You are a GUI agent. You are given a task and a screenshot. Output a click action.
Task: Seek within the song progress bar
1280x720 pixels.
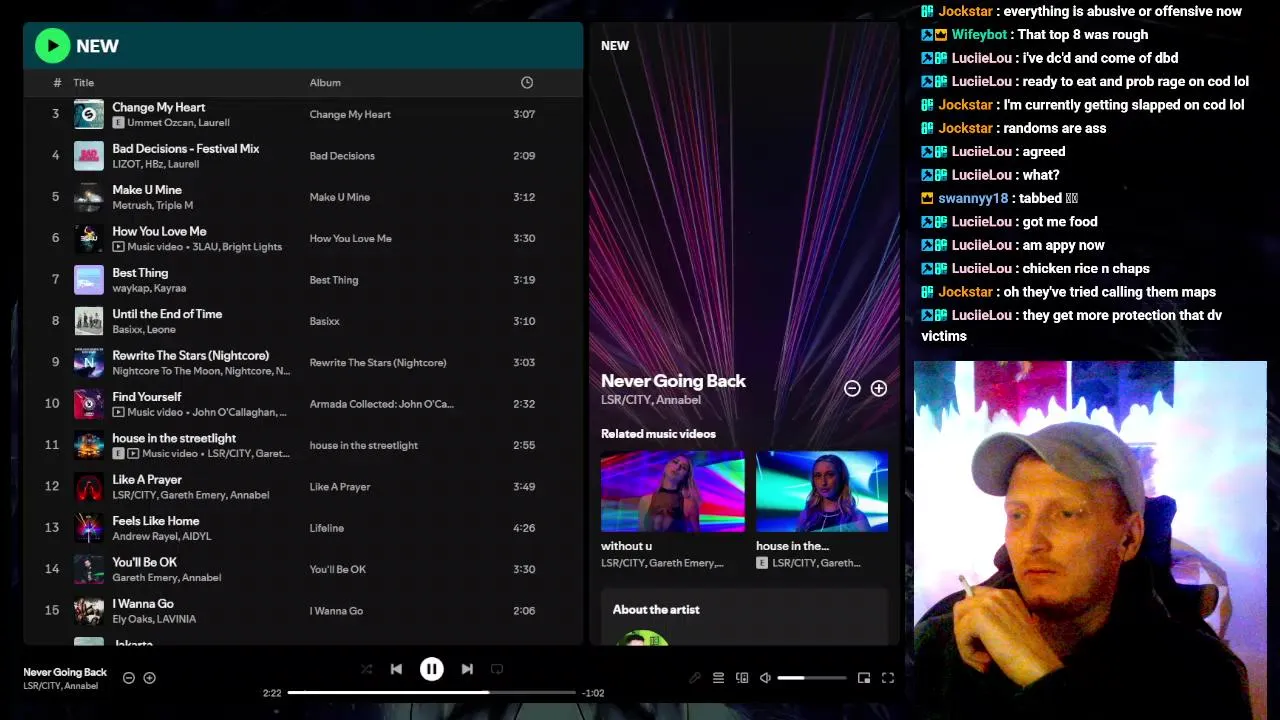pos(431,692)
